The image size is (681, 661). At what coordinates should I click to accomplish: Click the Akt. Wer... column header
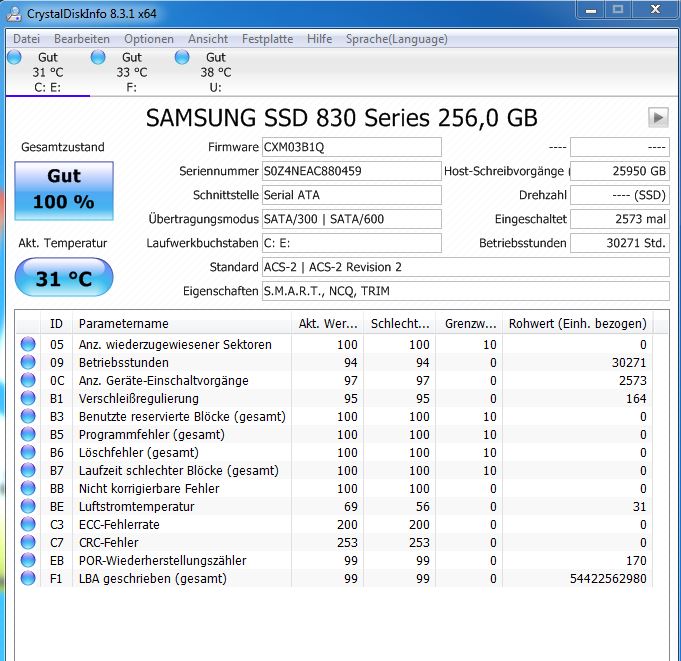(x=327, y=324)
